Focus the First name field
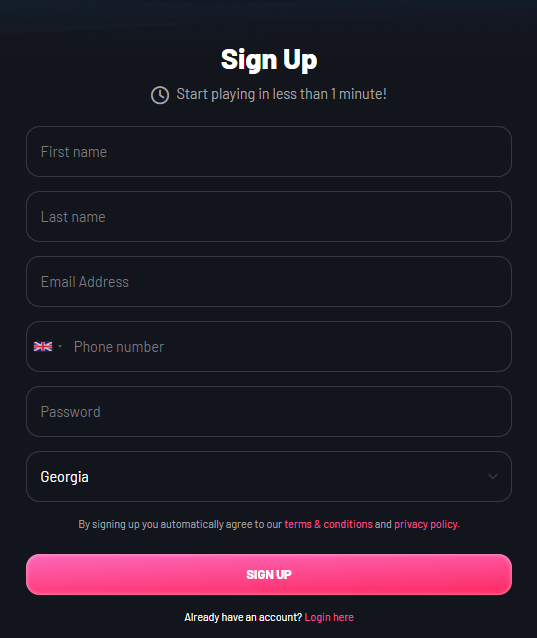This screenshot has height=638, width=537. tap(268, 151)
